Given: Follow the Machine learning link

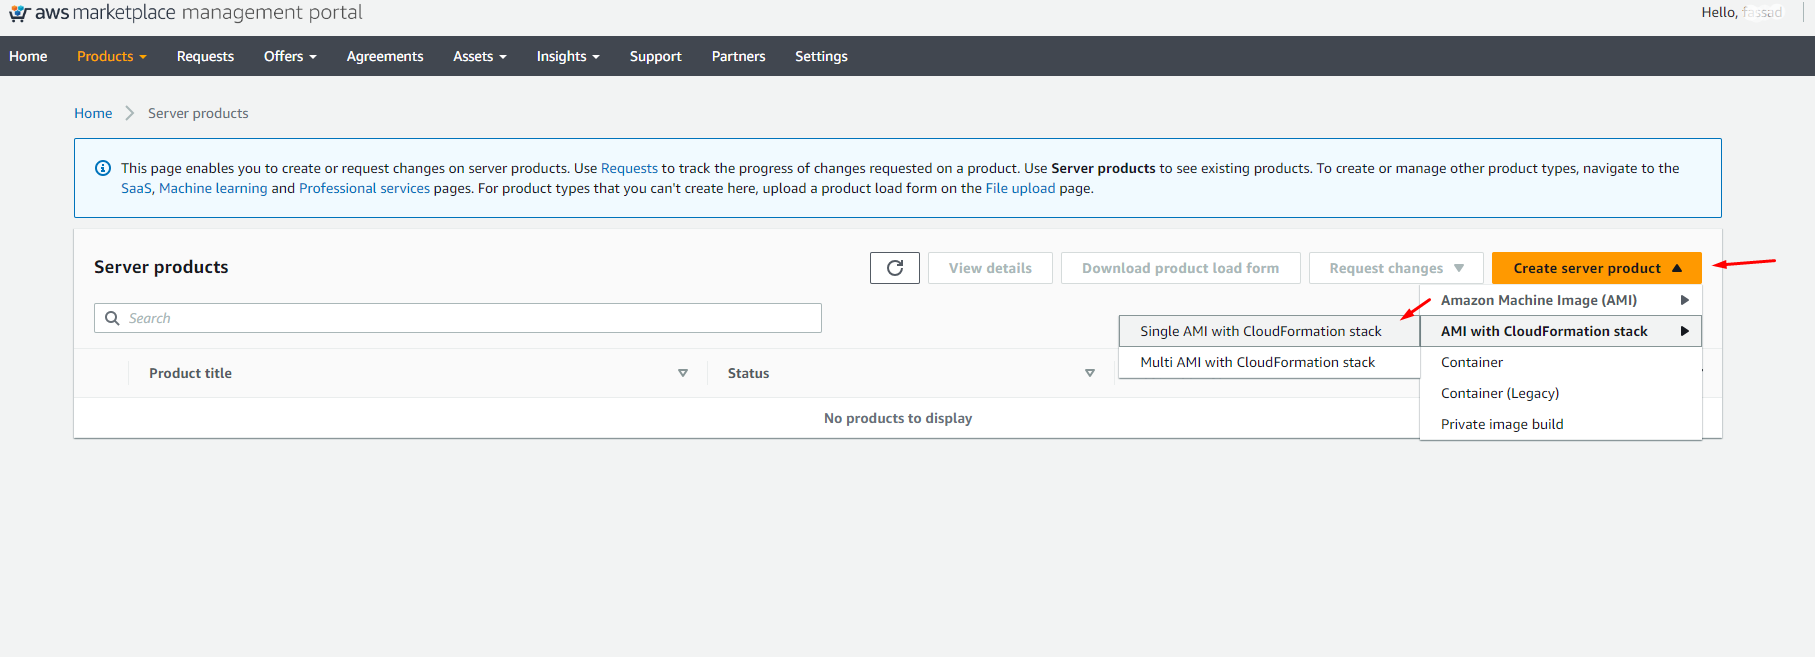Looking at the screenshot, I should click(213, 188).
